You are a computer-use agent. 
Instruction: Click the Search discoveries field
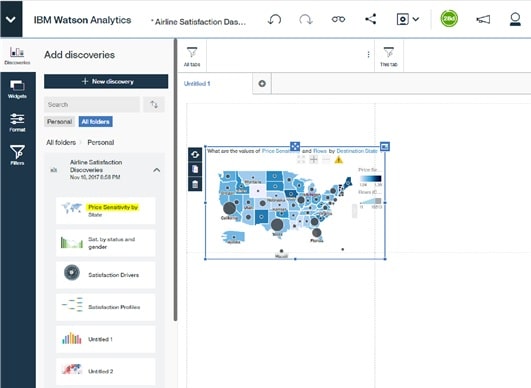point(92,104)
